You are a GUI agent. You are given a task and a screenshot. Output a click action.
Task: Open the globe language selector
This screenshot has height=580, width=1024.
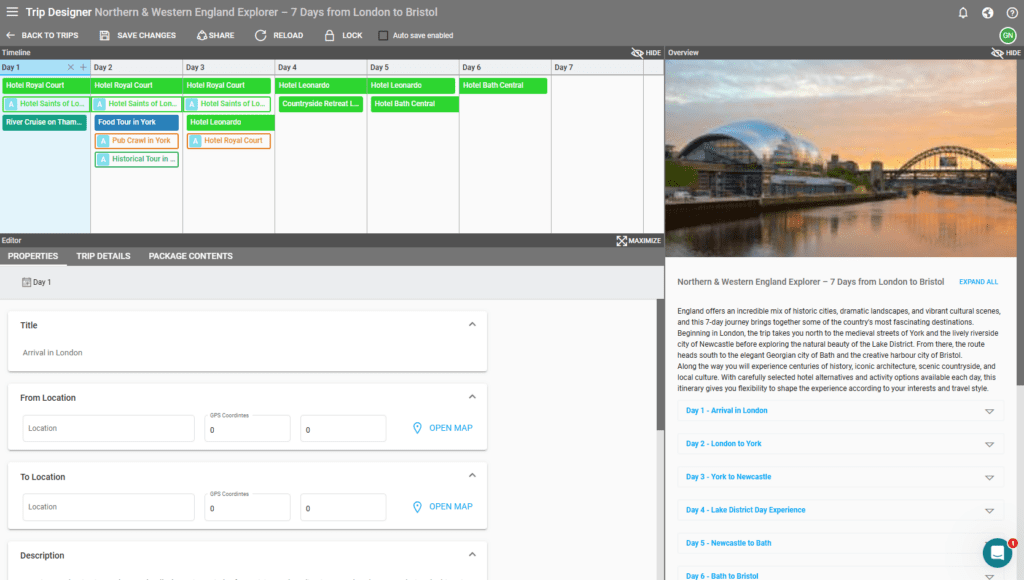[x=988, y=13]
